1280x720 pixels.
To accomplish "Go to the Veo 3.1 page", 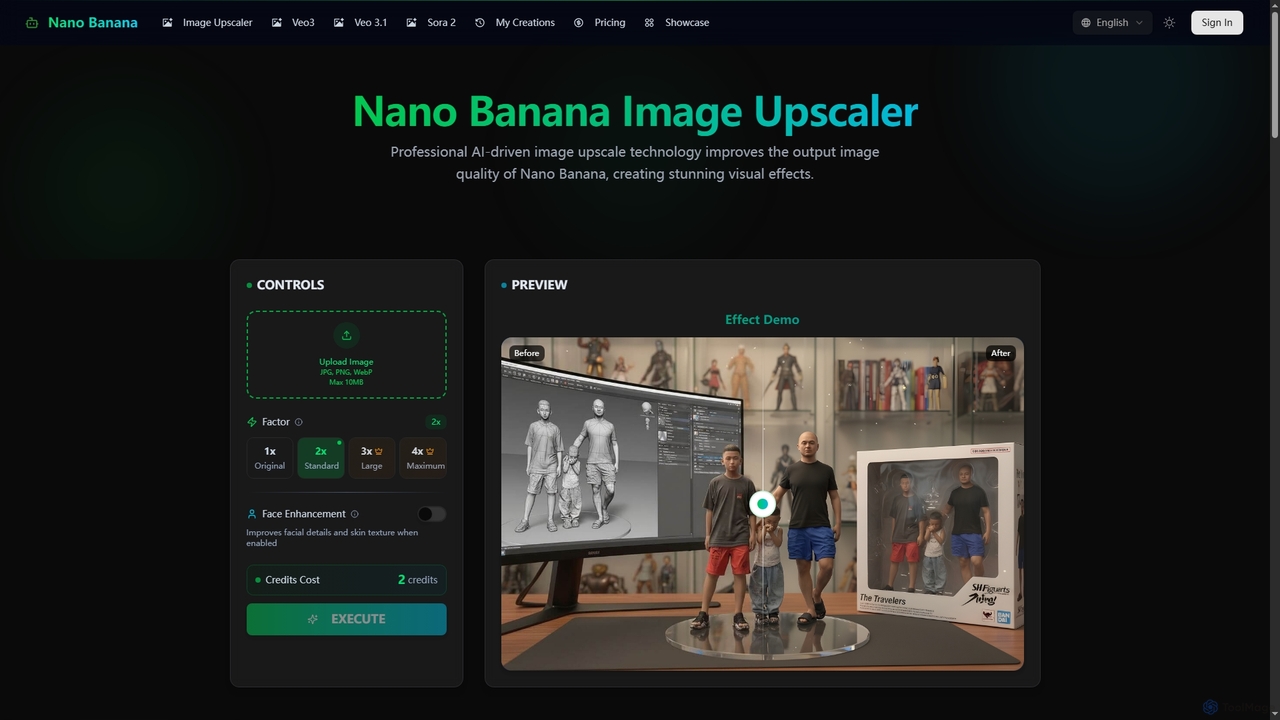I will (x=360, y=22).
